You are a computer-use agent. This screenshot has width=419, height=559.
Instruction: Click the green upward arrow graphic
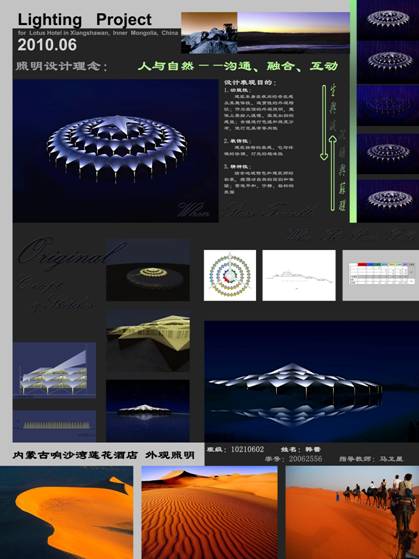[332, 173]
